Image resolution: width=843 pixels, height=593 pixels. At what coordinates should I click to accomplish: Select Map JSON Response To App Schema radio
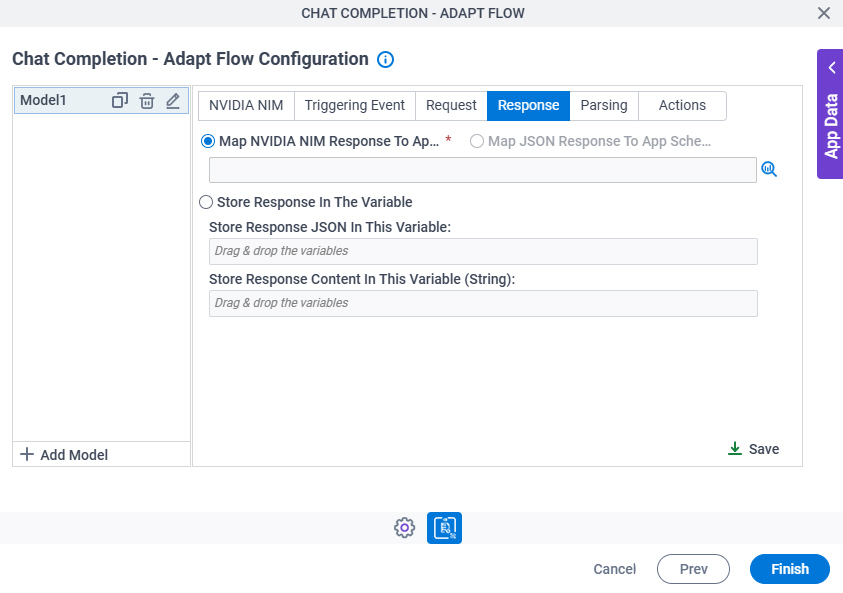[476, 141]
